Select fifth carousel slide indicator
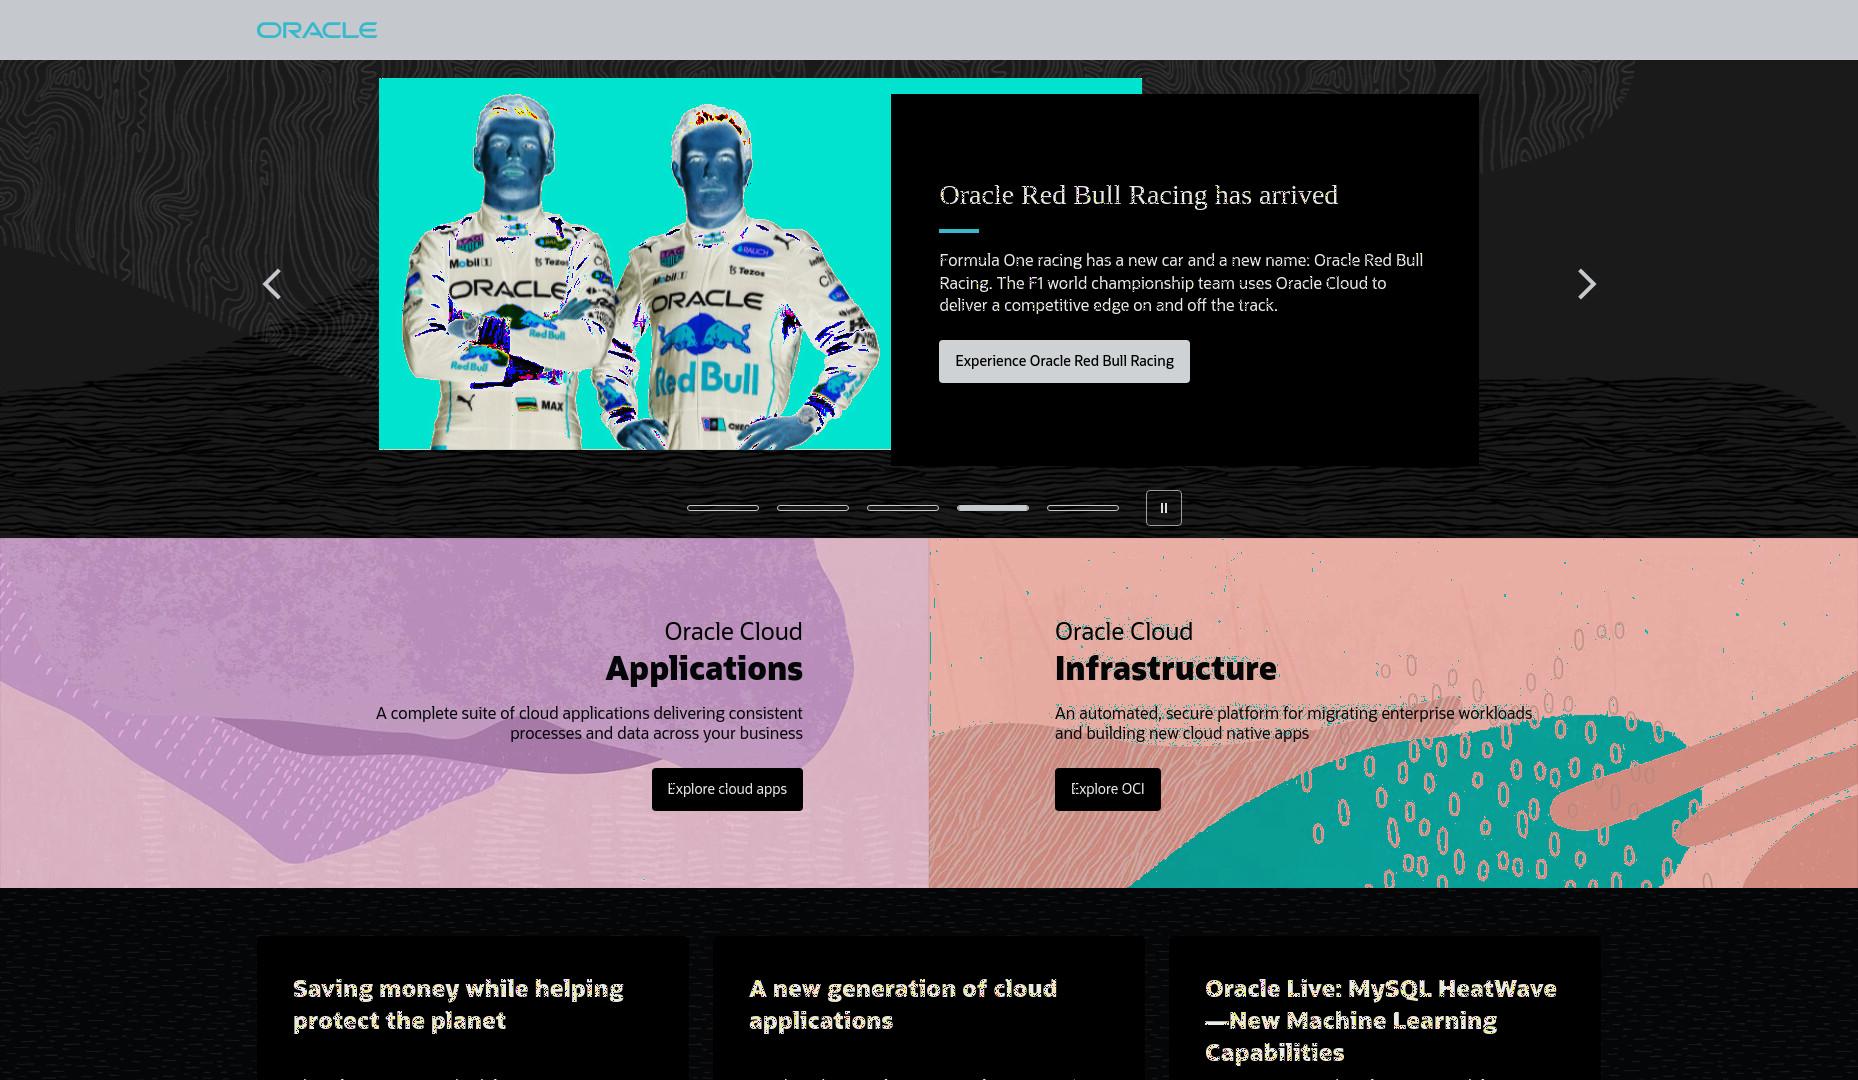 click(x=1083, y=508)
